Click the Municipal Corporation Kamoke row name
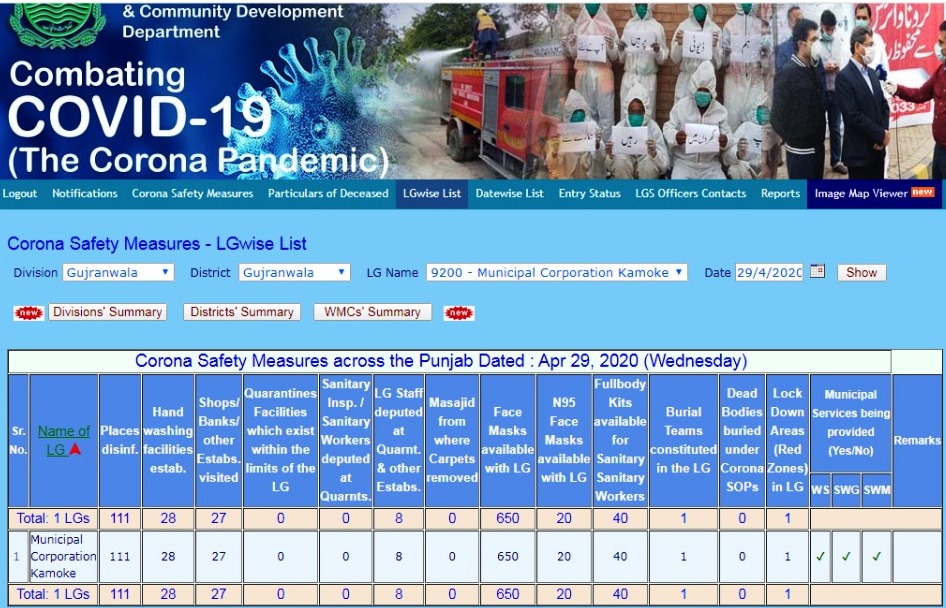 (63, 556)
